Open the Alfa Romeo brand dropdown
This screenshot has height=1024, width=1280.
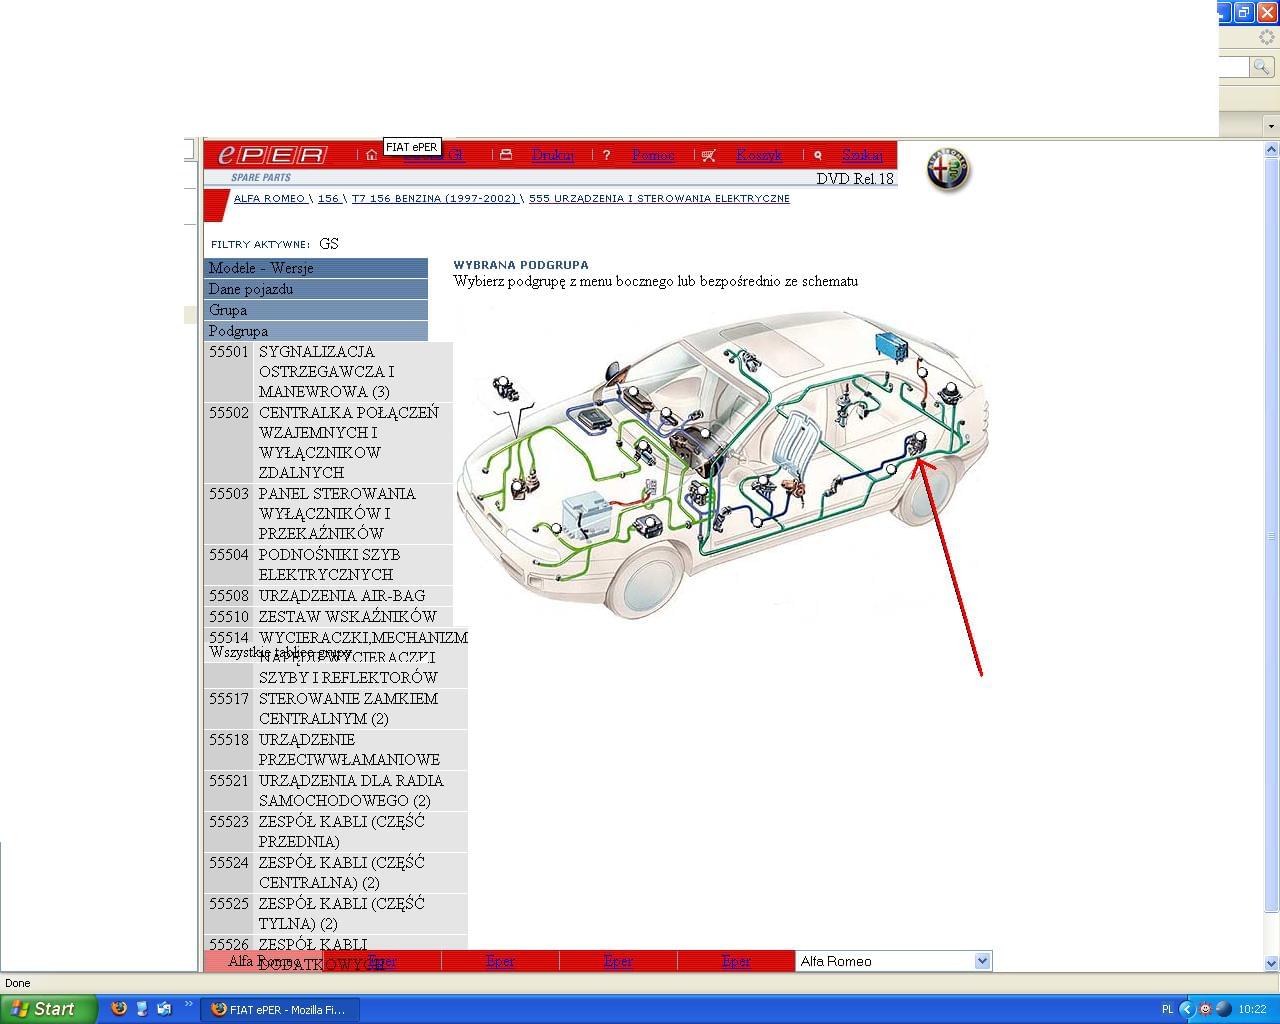coord(894,961)
